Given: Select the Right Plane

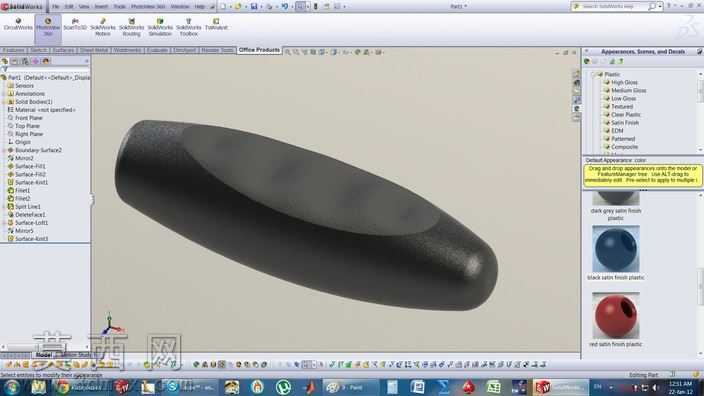Looking at the screenshot, I should click(x=26, y=134).
